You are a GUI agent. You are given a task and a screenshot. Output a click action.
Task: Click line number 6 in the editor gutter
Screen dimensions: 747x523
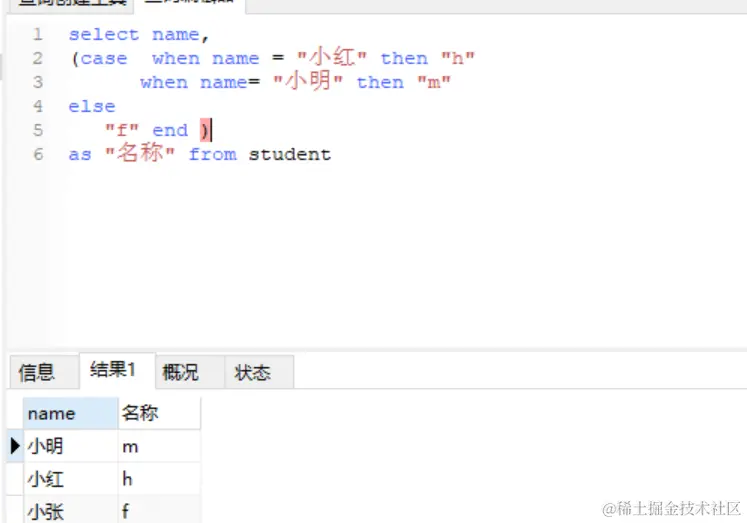[x=38, y=154]
